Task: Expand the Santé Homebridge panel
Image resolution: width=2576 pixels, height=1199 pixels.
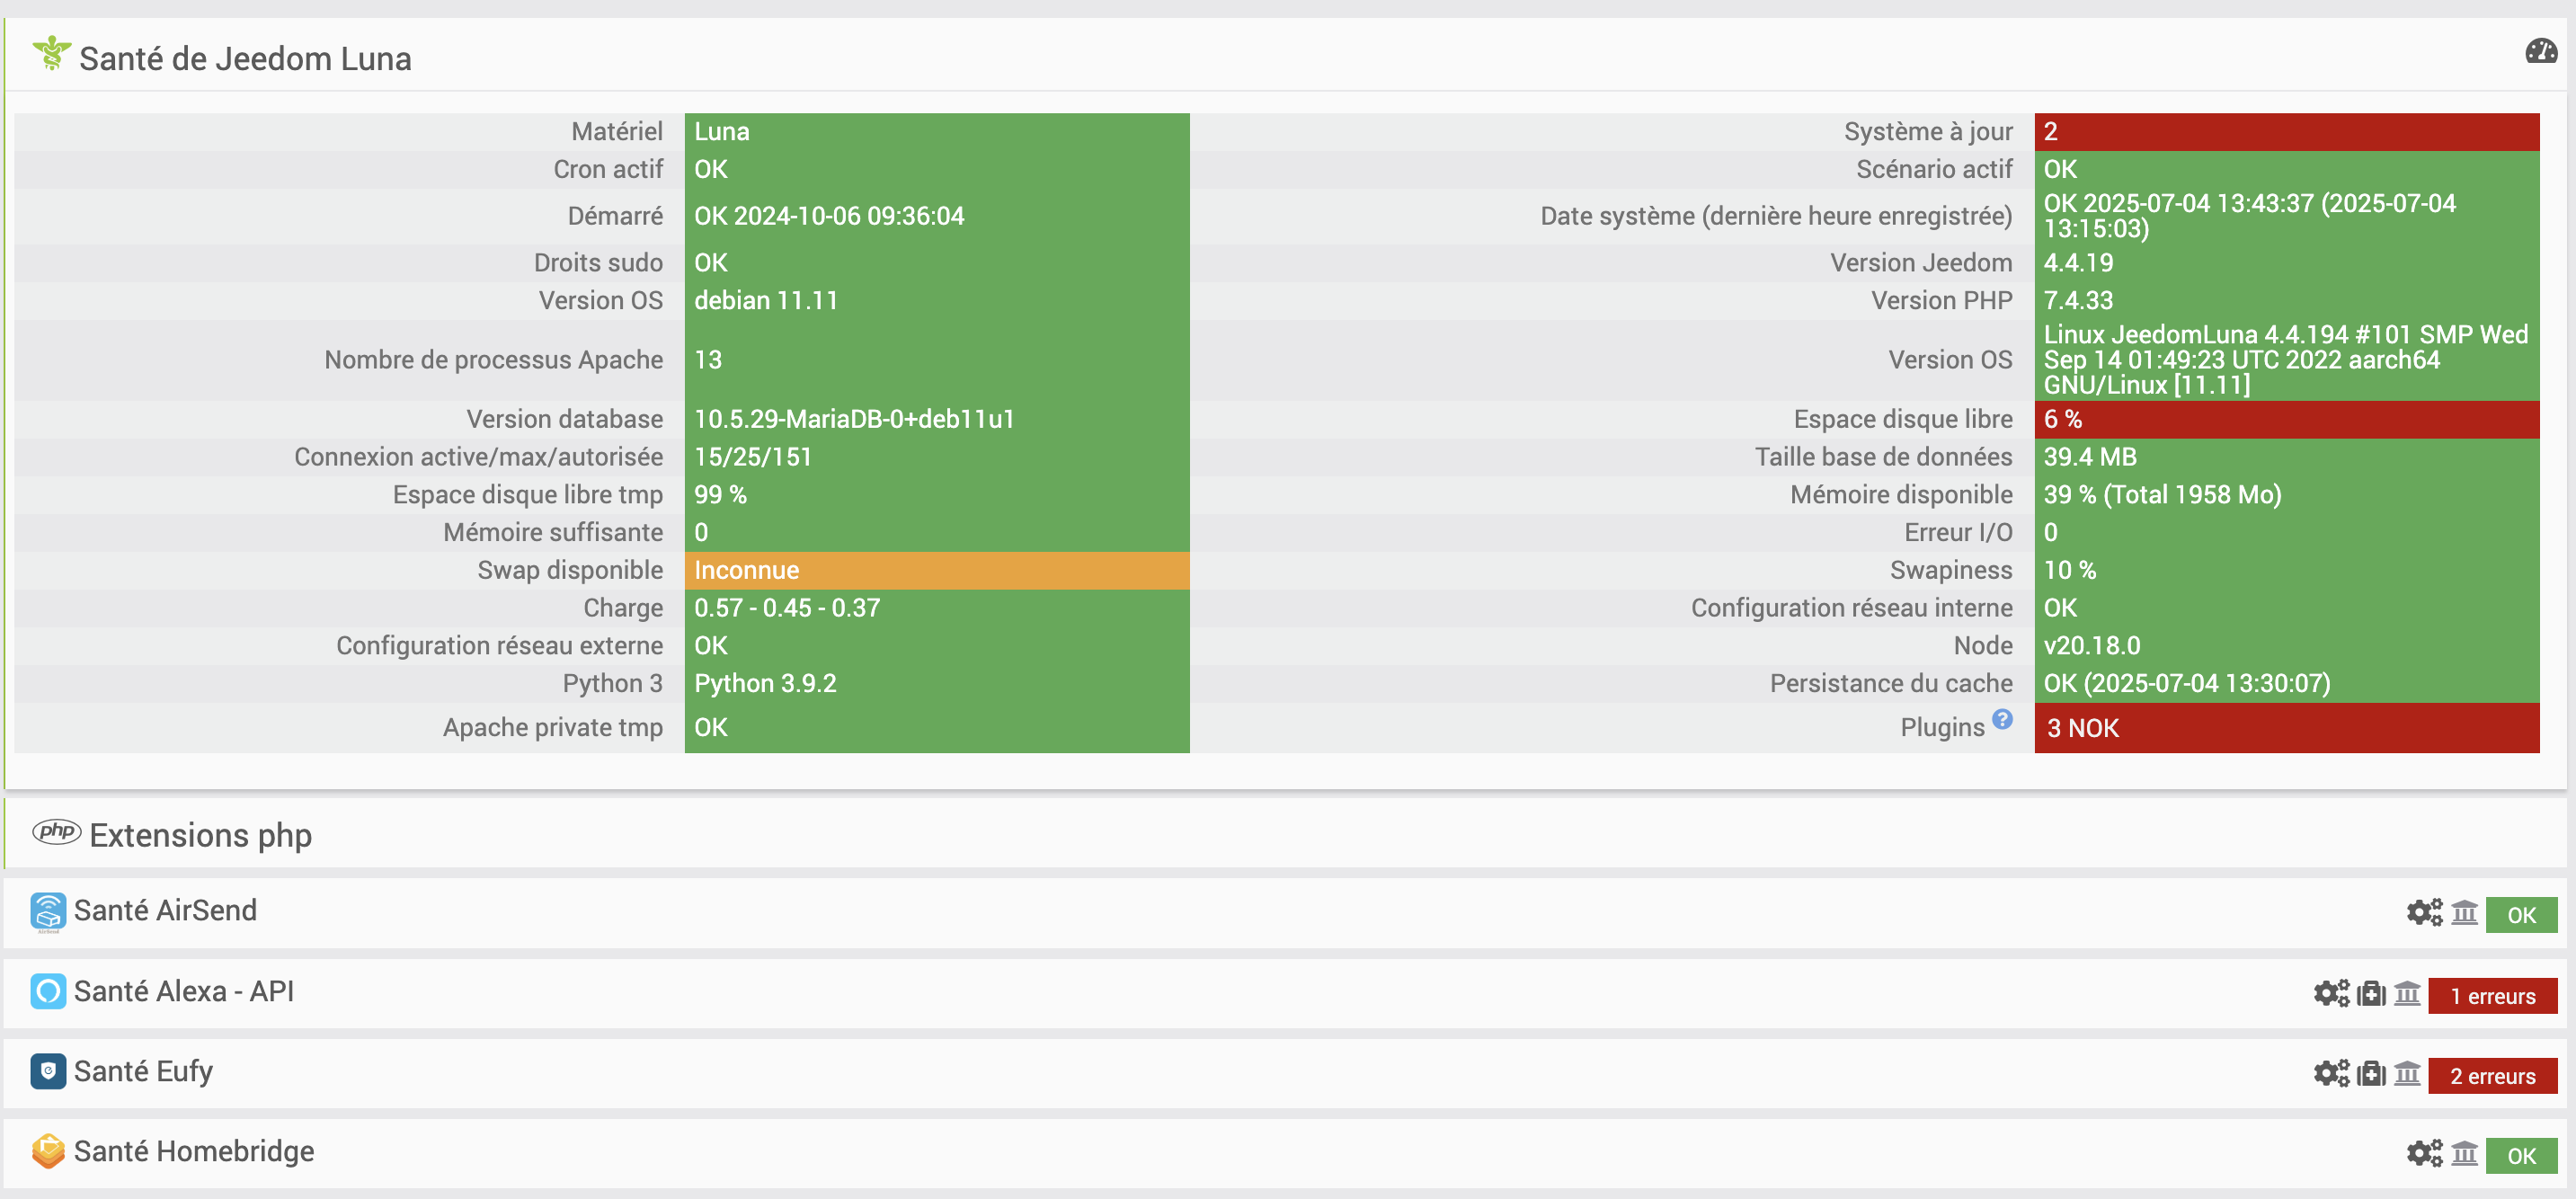Action: pyautogui.click(x=194, y=1151)
